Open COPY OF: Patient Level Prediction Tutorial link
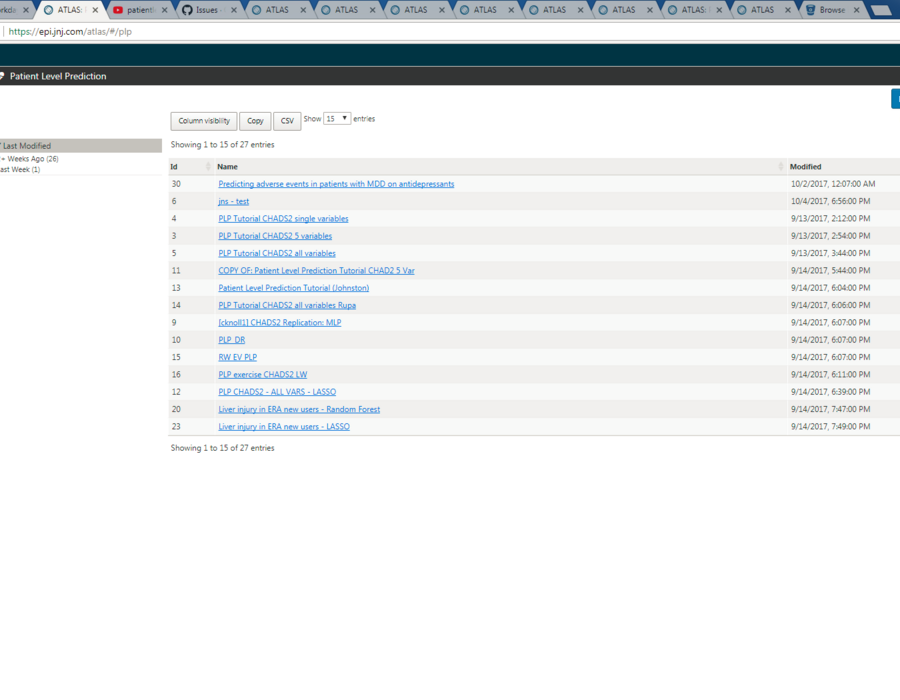Screen dimensions: 900x700 point(316,271)
